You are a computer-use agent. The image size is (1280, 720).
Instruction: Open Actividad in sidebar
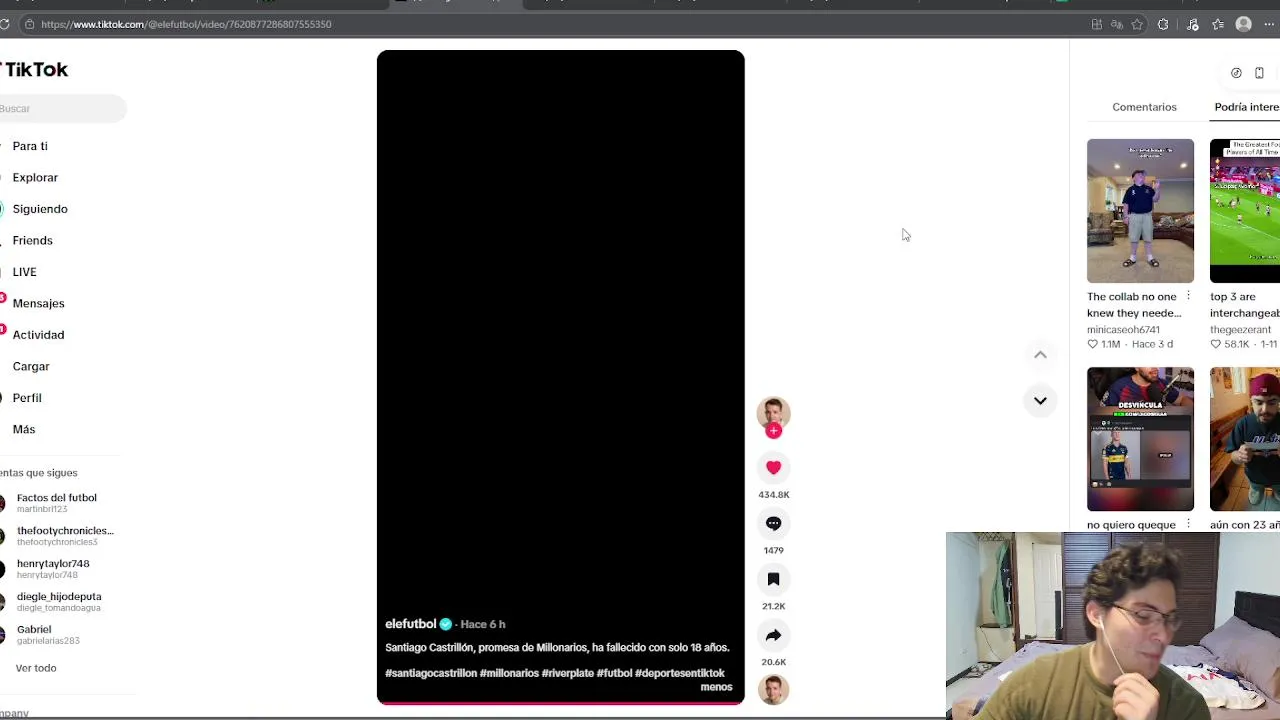38,335
